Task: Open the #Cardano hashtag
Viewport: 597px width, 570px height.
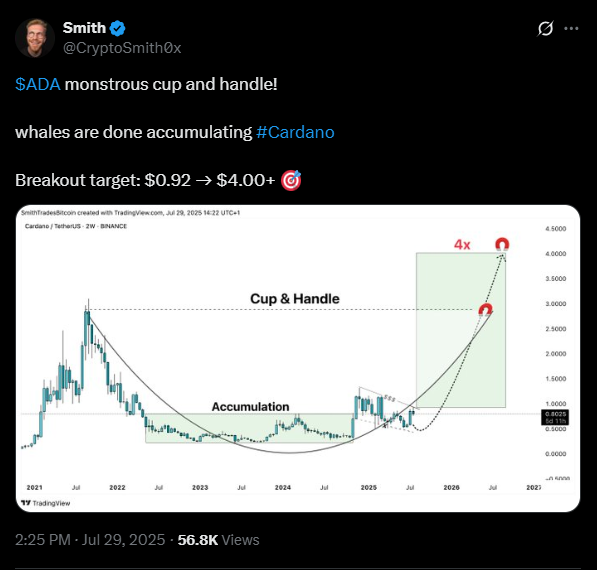Action: [295, 132]
